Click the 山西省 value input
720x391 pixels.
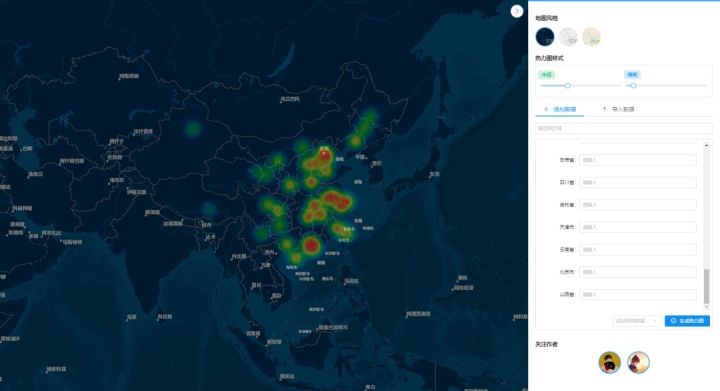[638, 294]
